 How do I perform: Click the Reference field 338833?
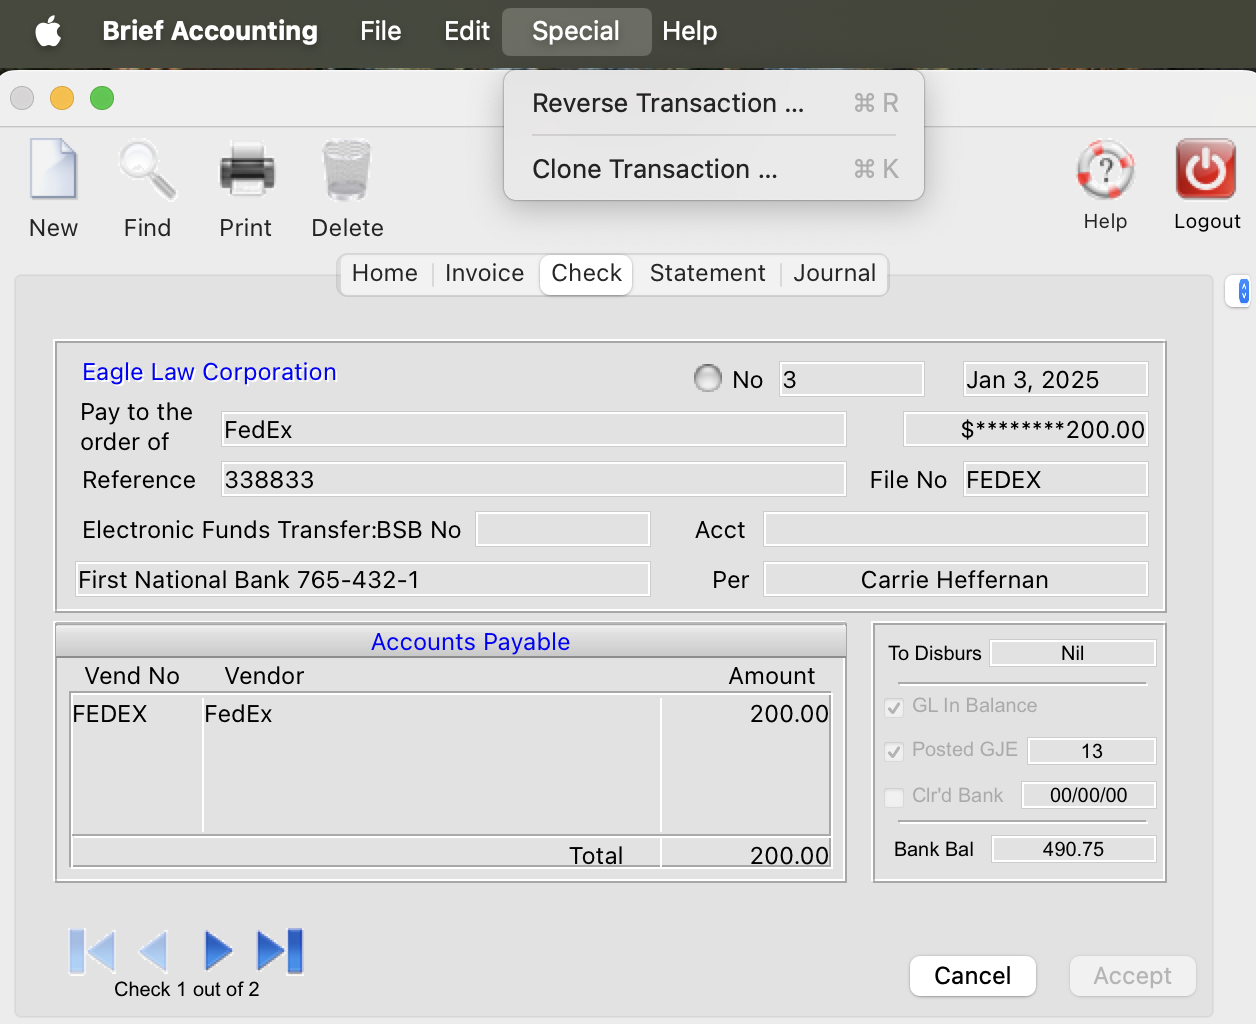[533, 479]
